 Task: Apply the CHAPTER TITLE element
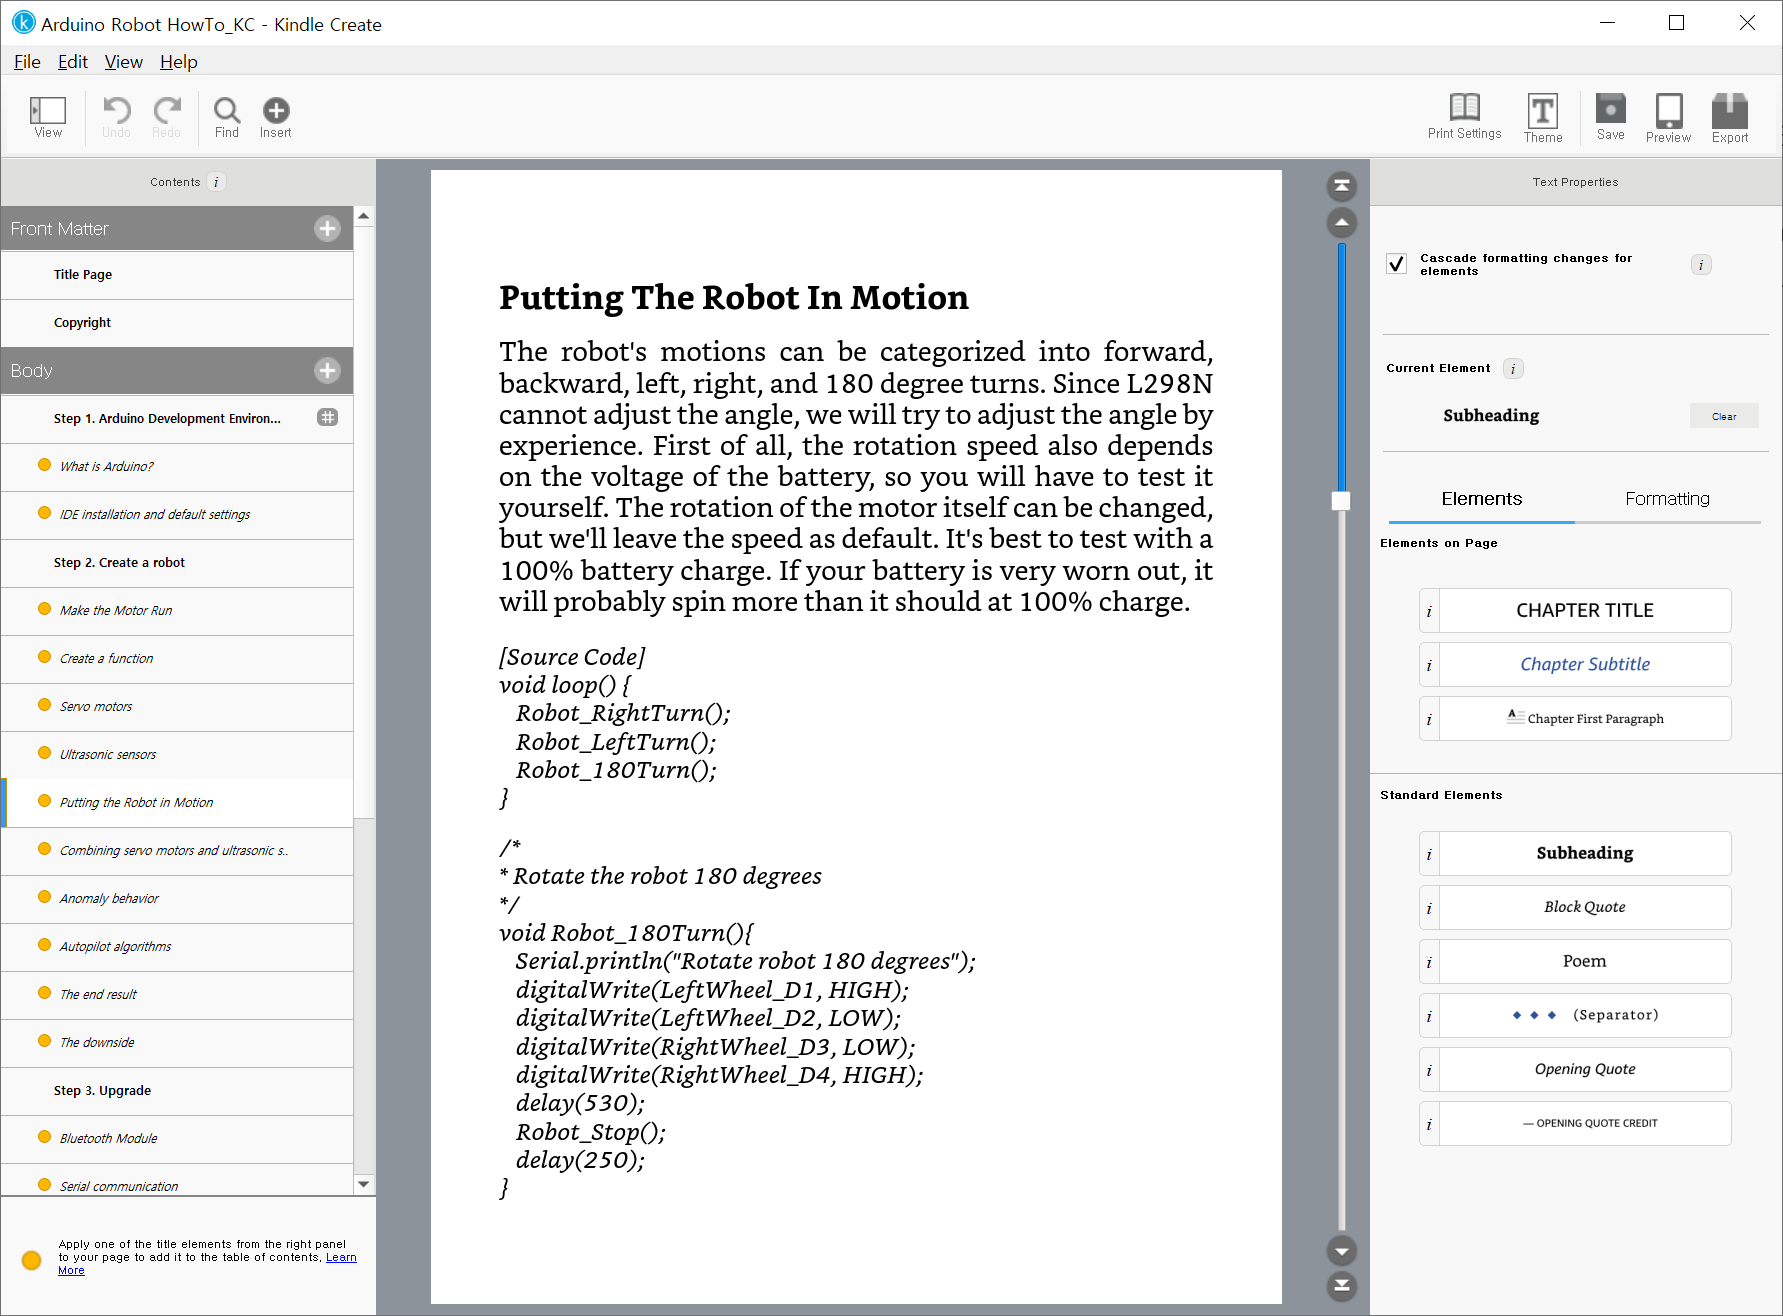tap(1585, 611)
